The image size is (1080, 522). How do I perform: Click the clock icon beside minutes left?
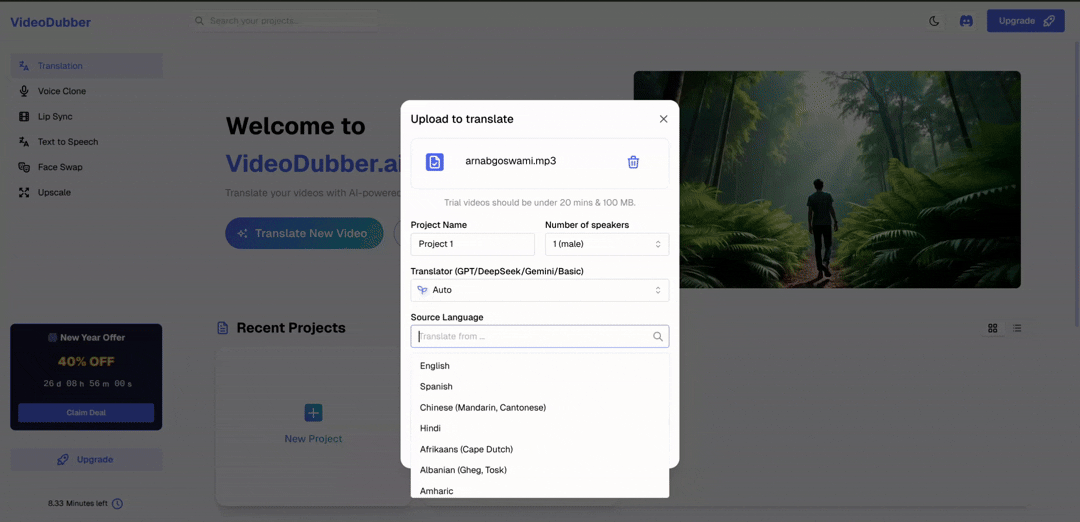coord(118,504)
